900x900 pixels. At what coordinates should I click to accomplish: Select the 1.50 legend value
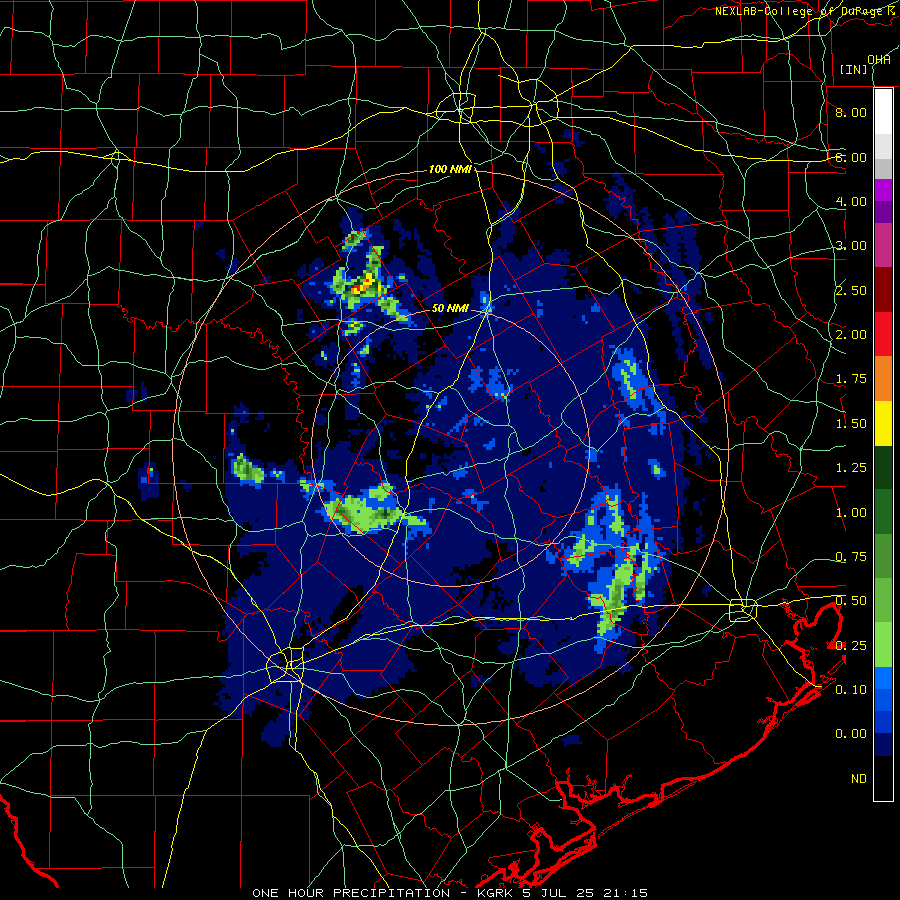[851, 424]
